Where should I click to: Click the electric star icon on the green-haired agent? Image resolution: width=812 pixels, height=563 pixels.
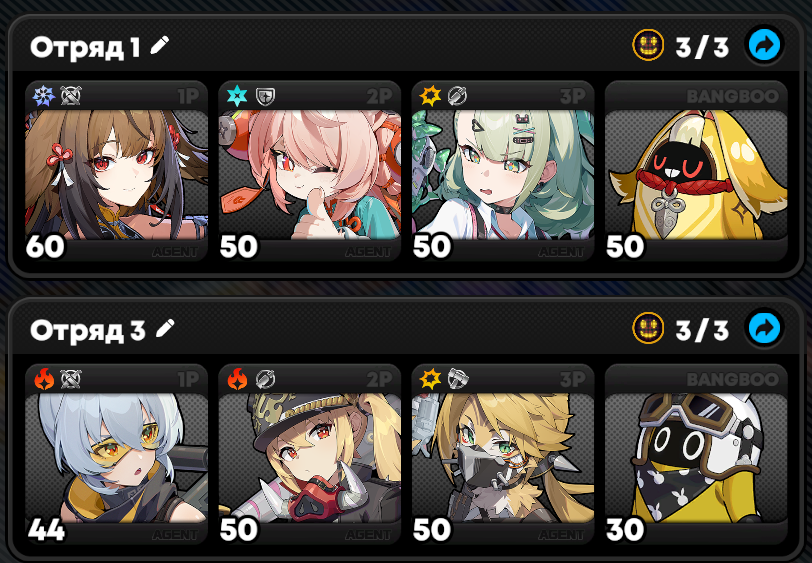[430, 96]
